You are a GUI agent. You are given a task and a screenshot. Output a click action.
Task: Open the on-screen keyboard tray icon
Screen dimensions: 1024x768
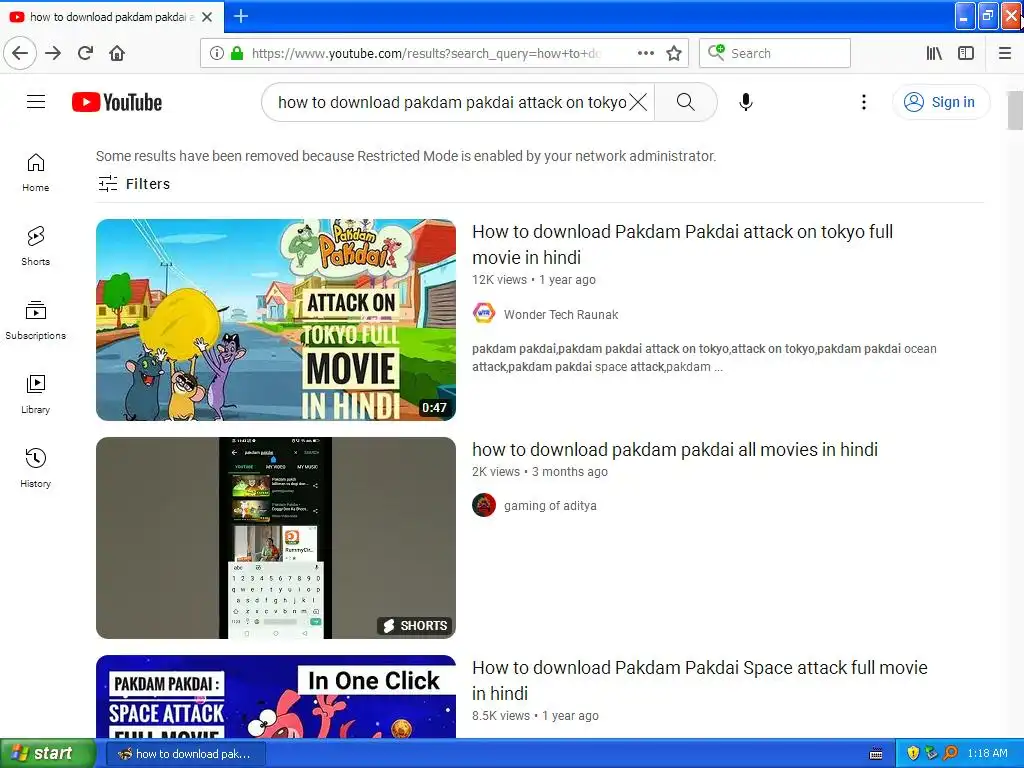876,754
